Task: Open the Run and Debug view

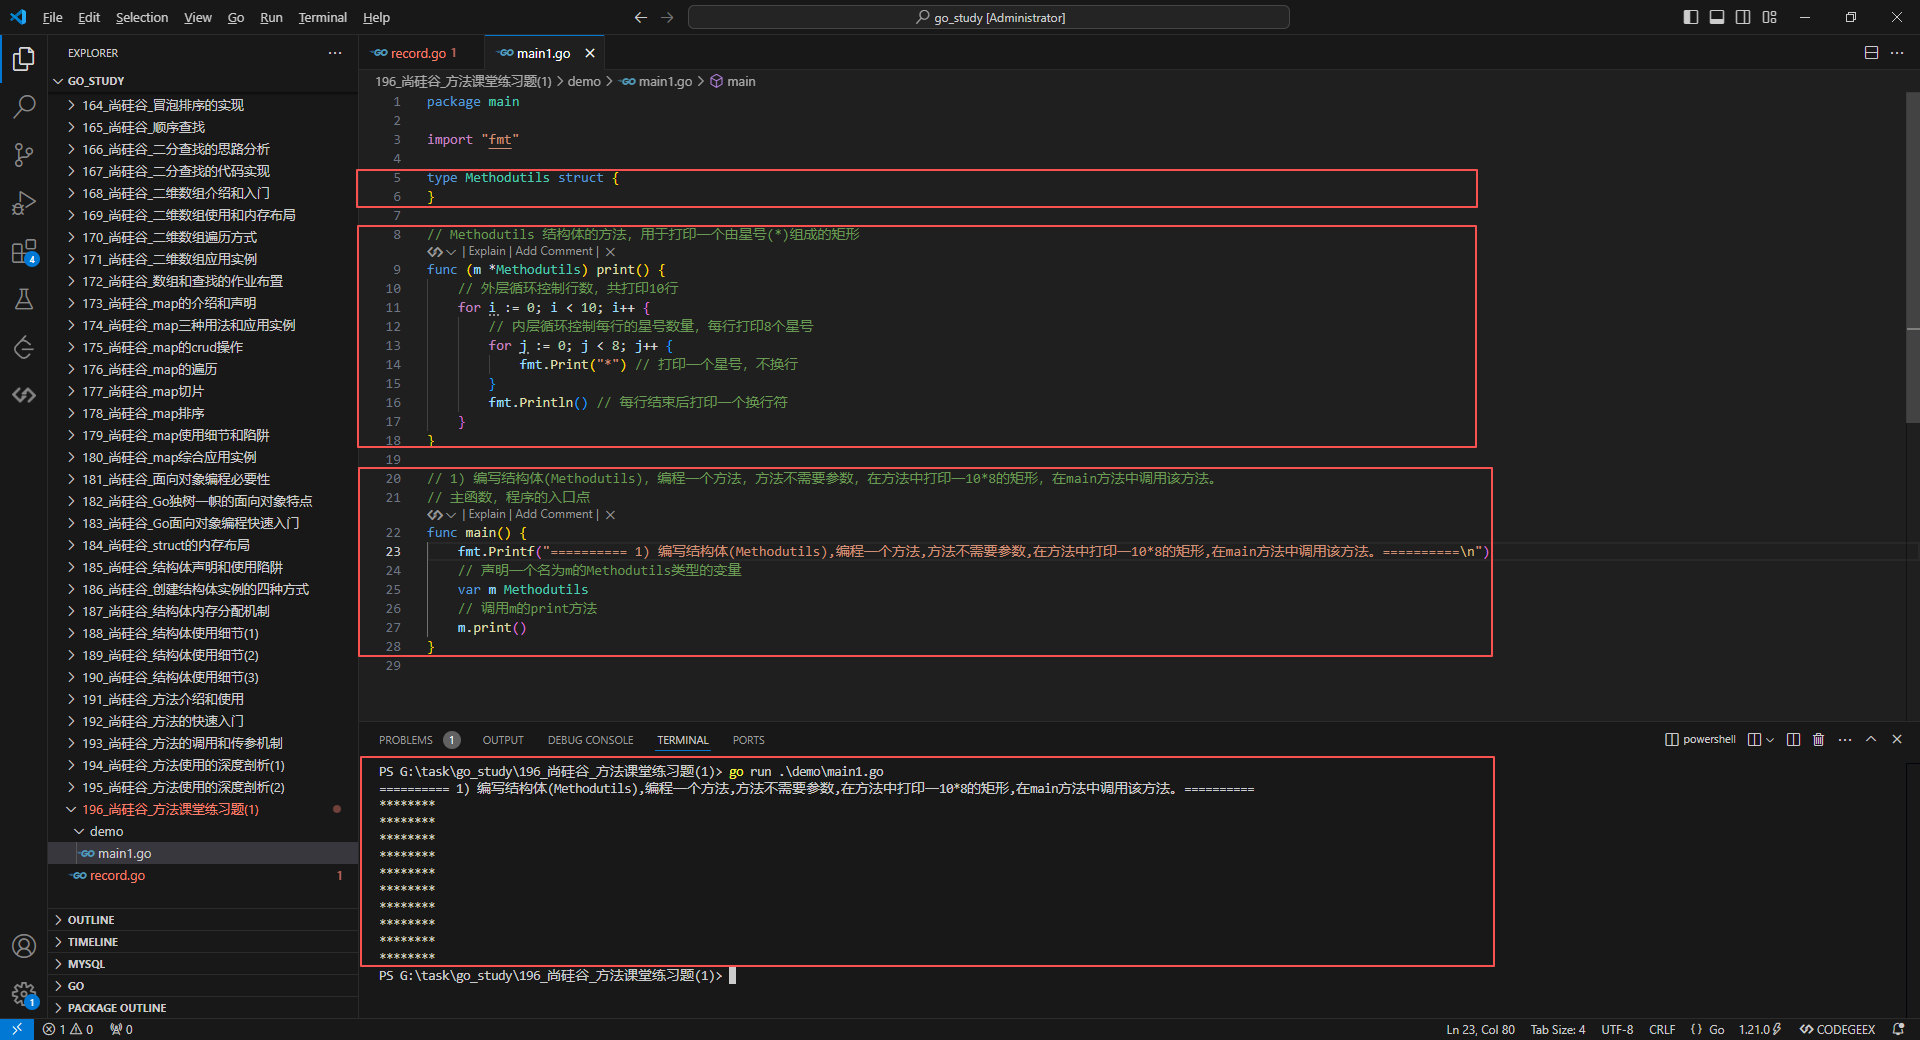Action: [x=24, y=203]
